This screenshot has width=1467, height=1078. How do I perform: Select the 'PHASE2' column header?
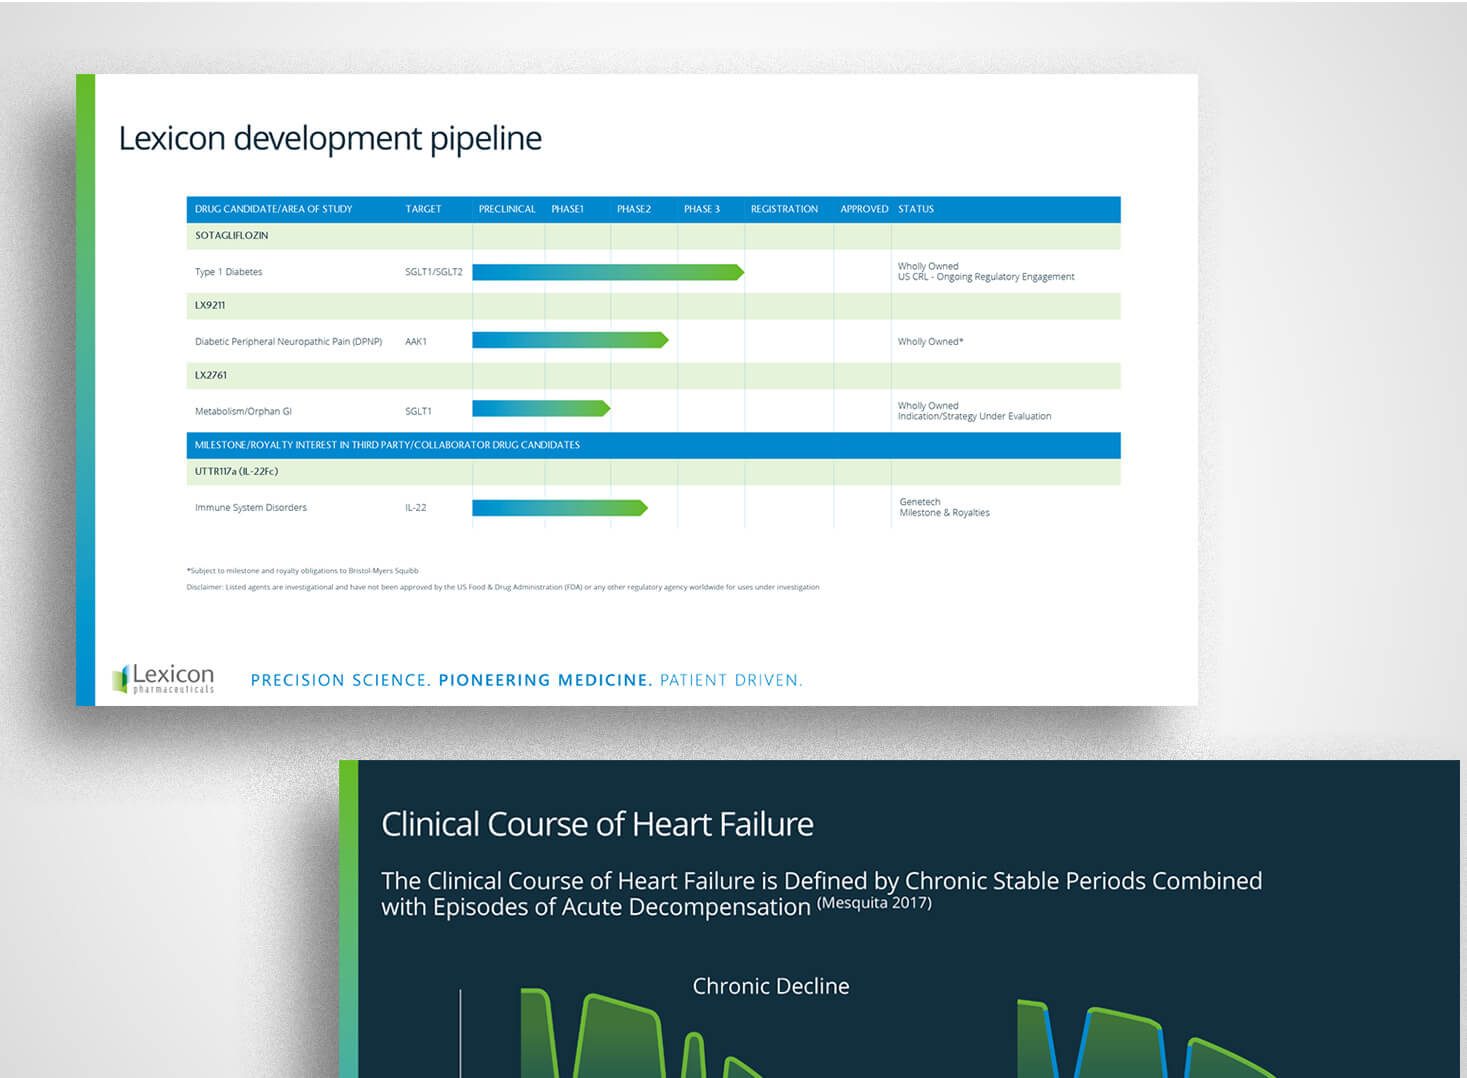coord(633,209)
